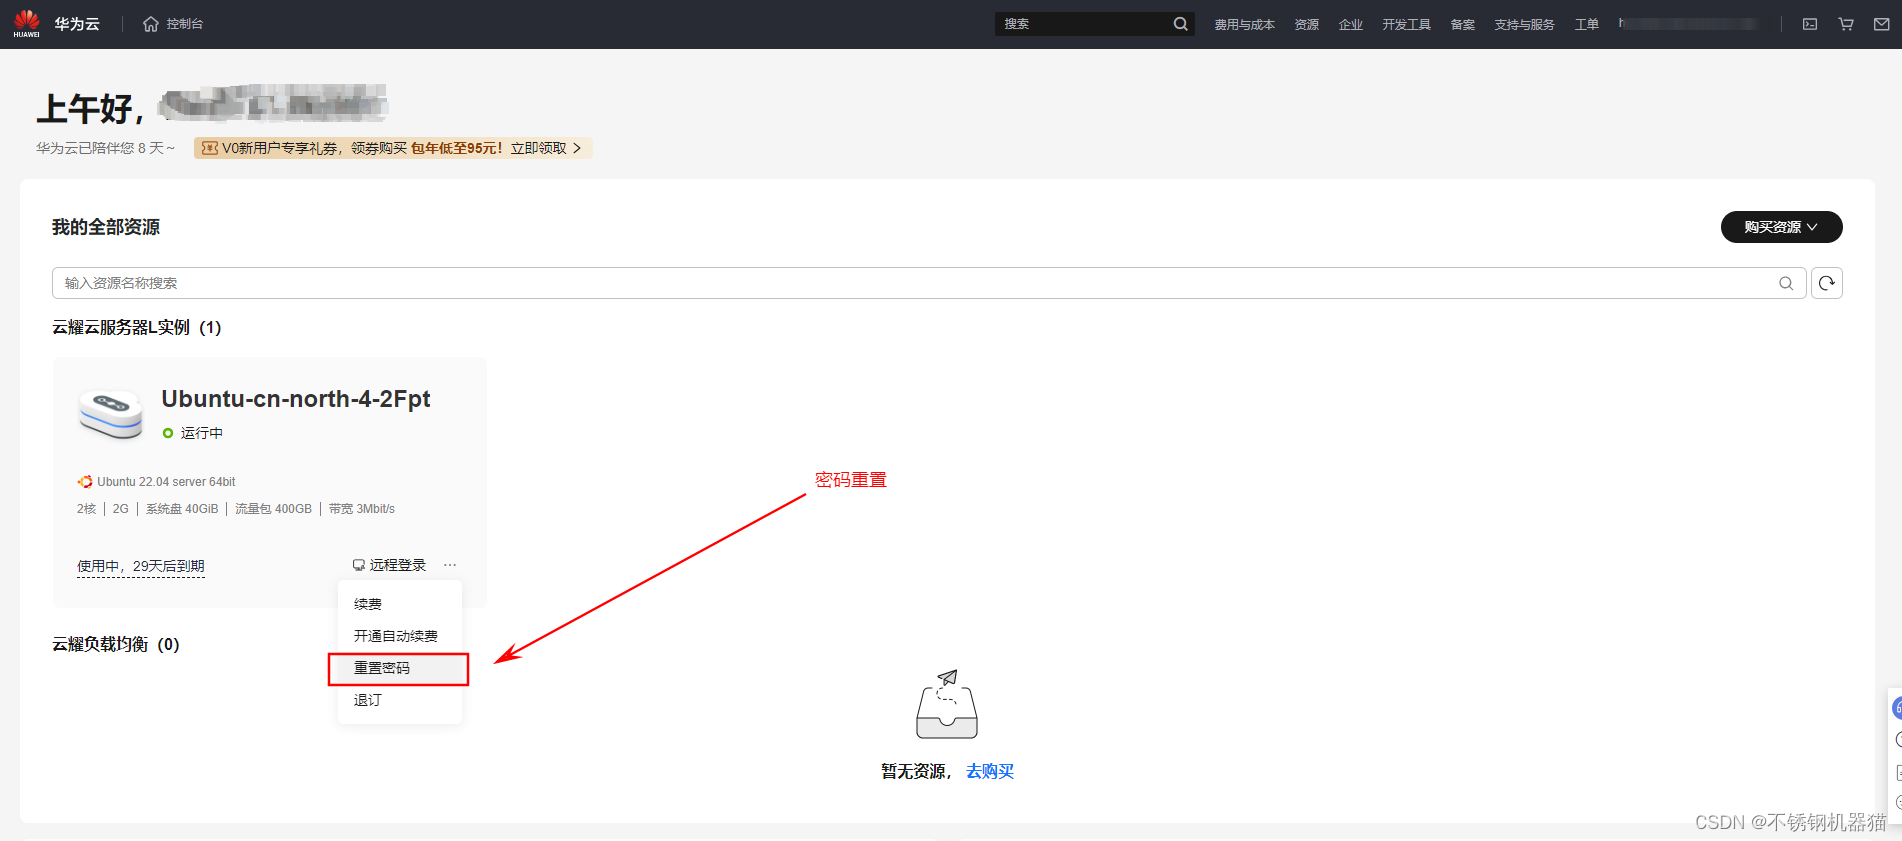Click the resource search magnifier icon

pyautogui.click(x=1786, y=283)
